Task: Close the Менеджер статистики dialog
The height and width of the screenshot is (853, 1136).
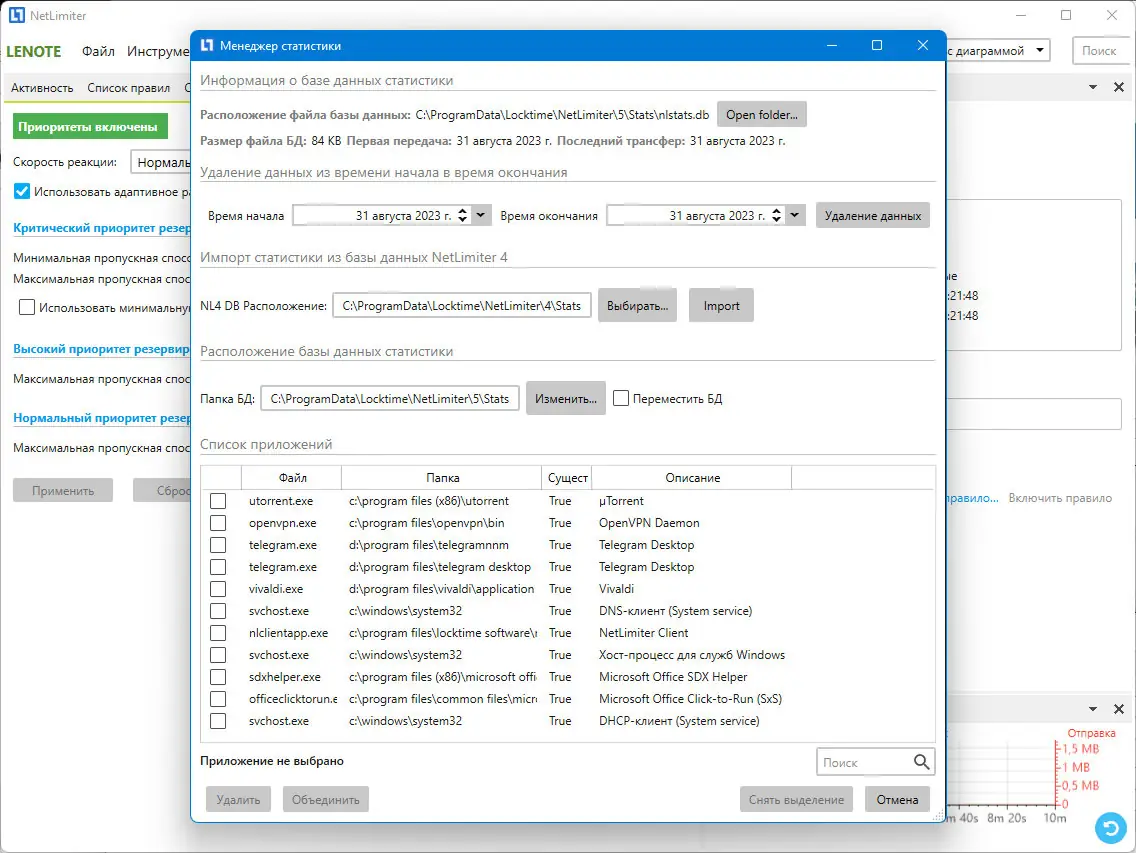Action: tap(922, 45)
